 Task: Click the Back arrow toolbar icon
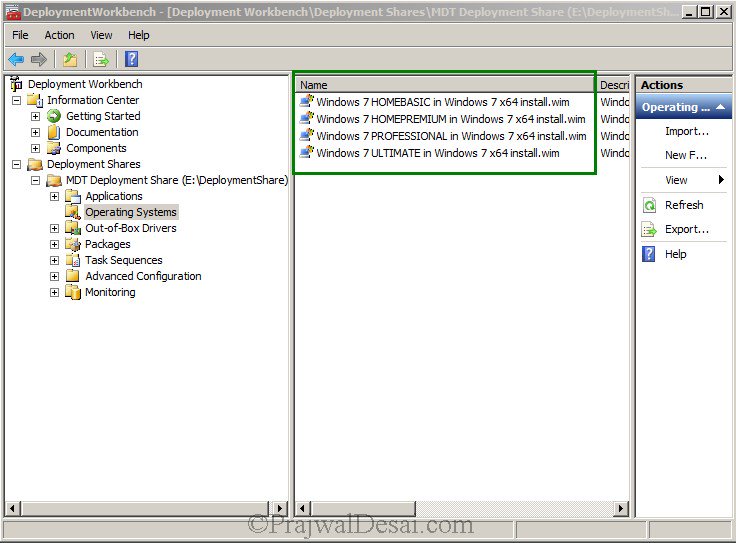16,60
